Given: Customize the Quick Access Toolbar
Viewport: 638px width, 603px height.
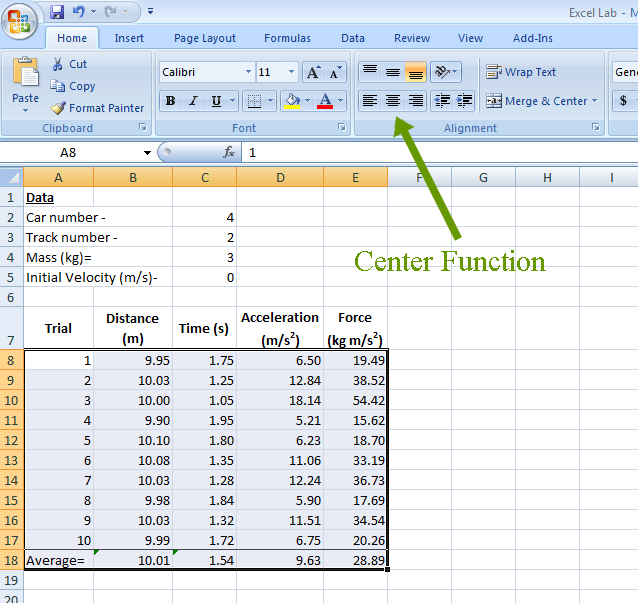Looking at the screenshot, I should (151, 11).
